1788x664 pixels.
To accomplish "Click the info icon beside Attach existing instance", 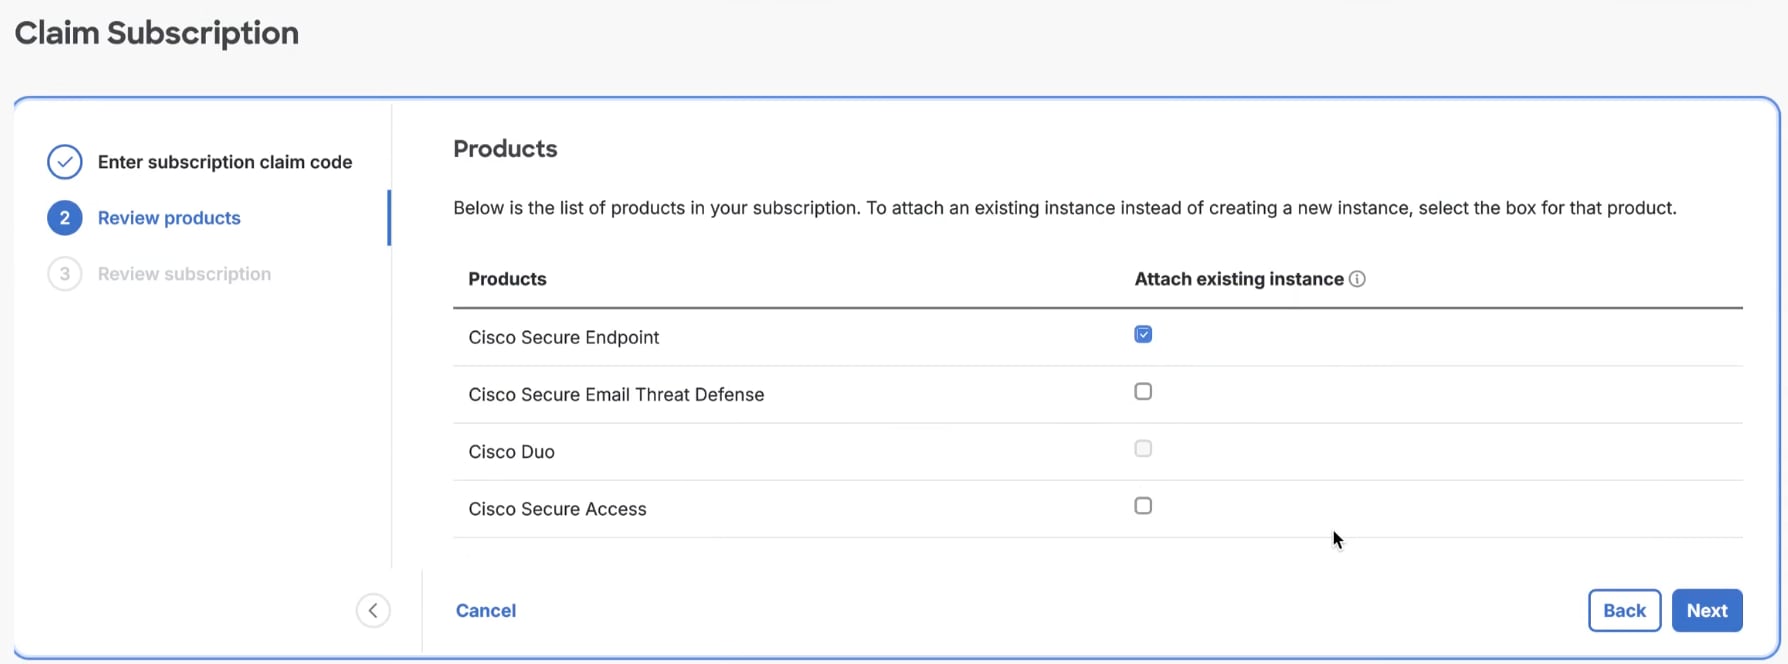I will [x=1357, y=279].
